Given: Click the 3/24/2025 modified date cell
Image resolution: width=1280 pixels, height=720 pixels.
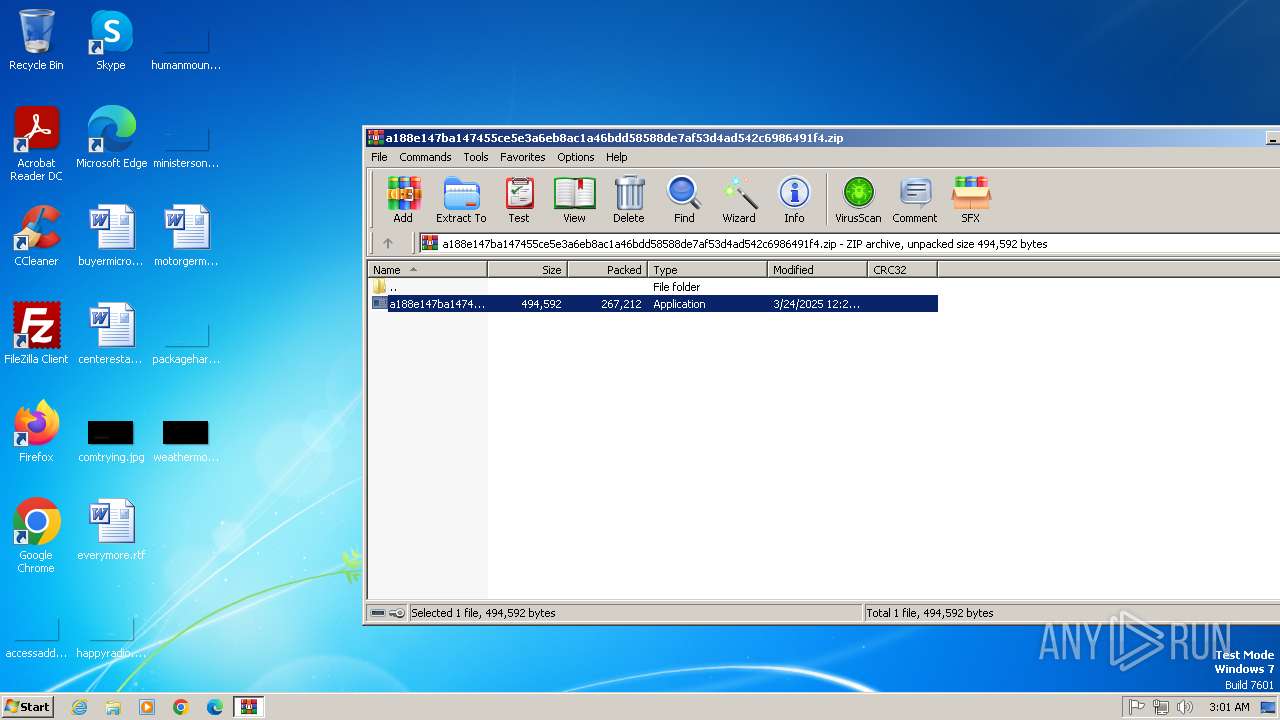Looking at the screenshot, I should coord(816,304).
